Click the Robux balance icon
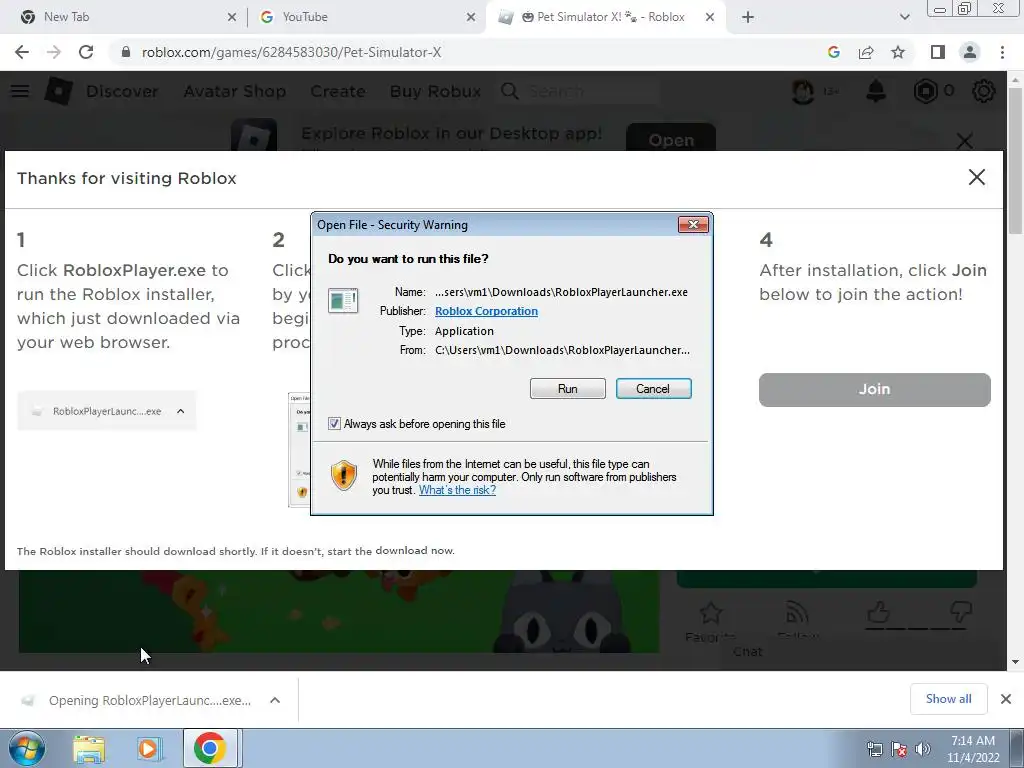This screenshot has width=1024, height=768. (x=925, y=91)
